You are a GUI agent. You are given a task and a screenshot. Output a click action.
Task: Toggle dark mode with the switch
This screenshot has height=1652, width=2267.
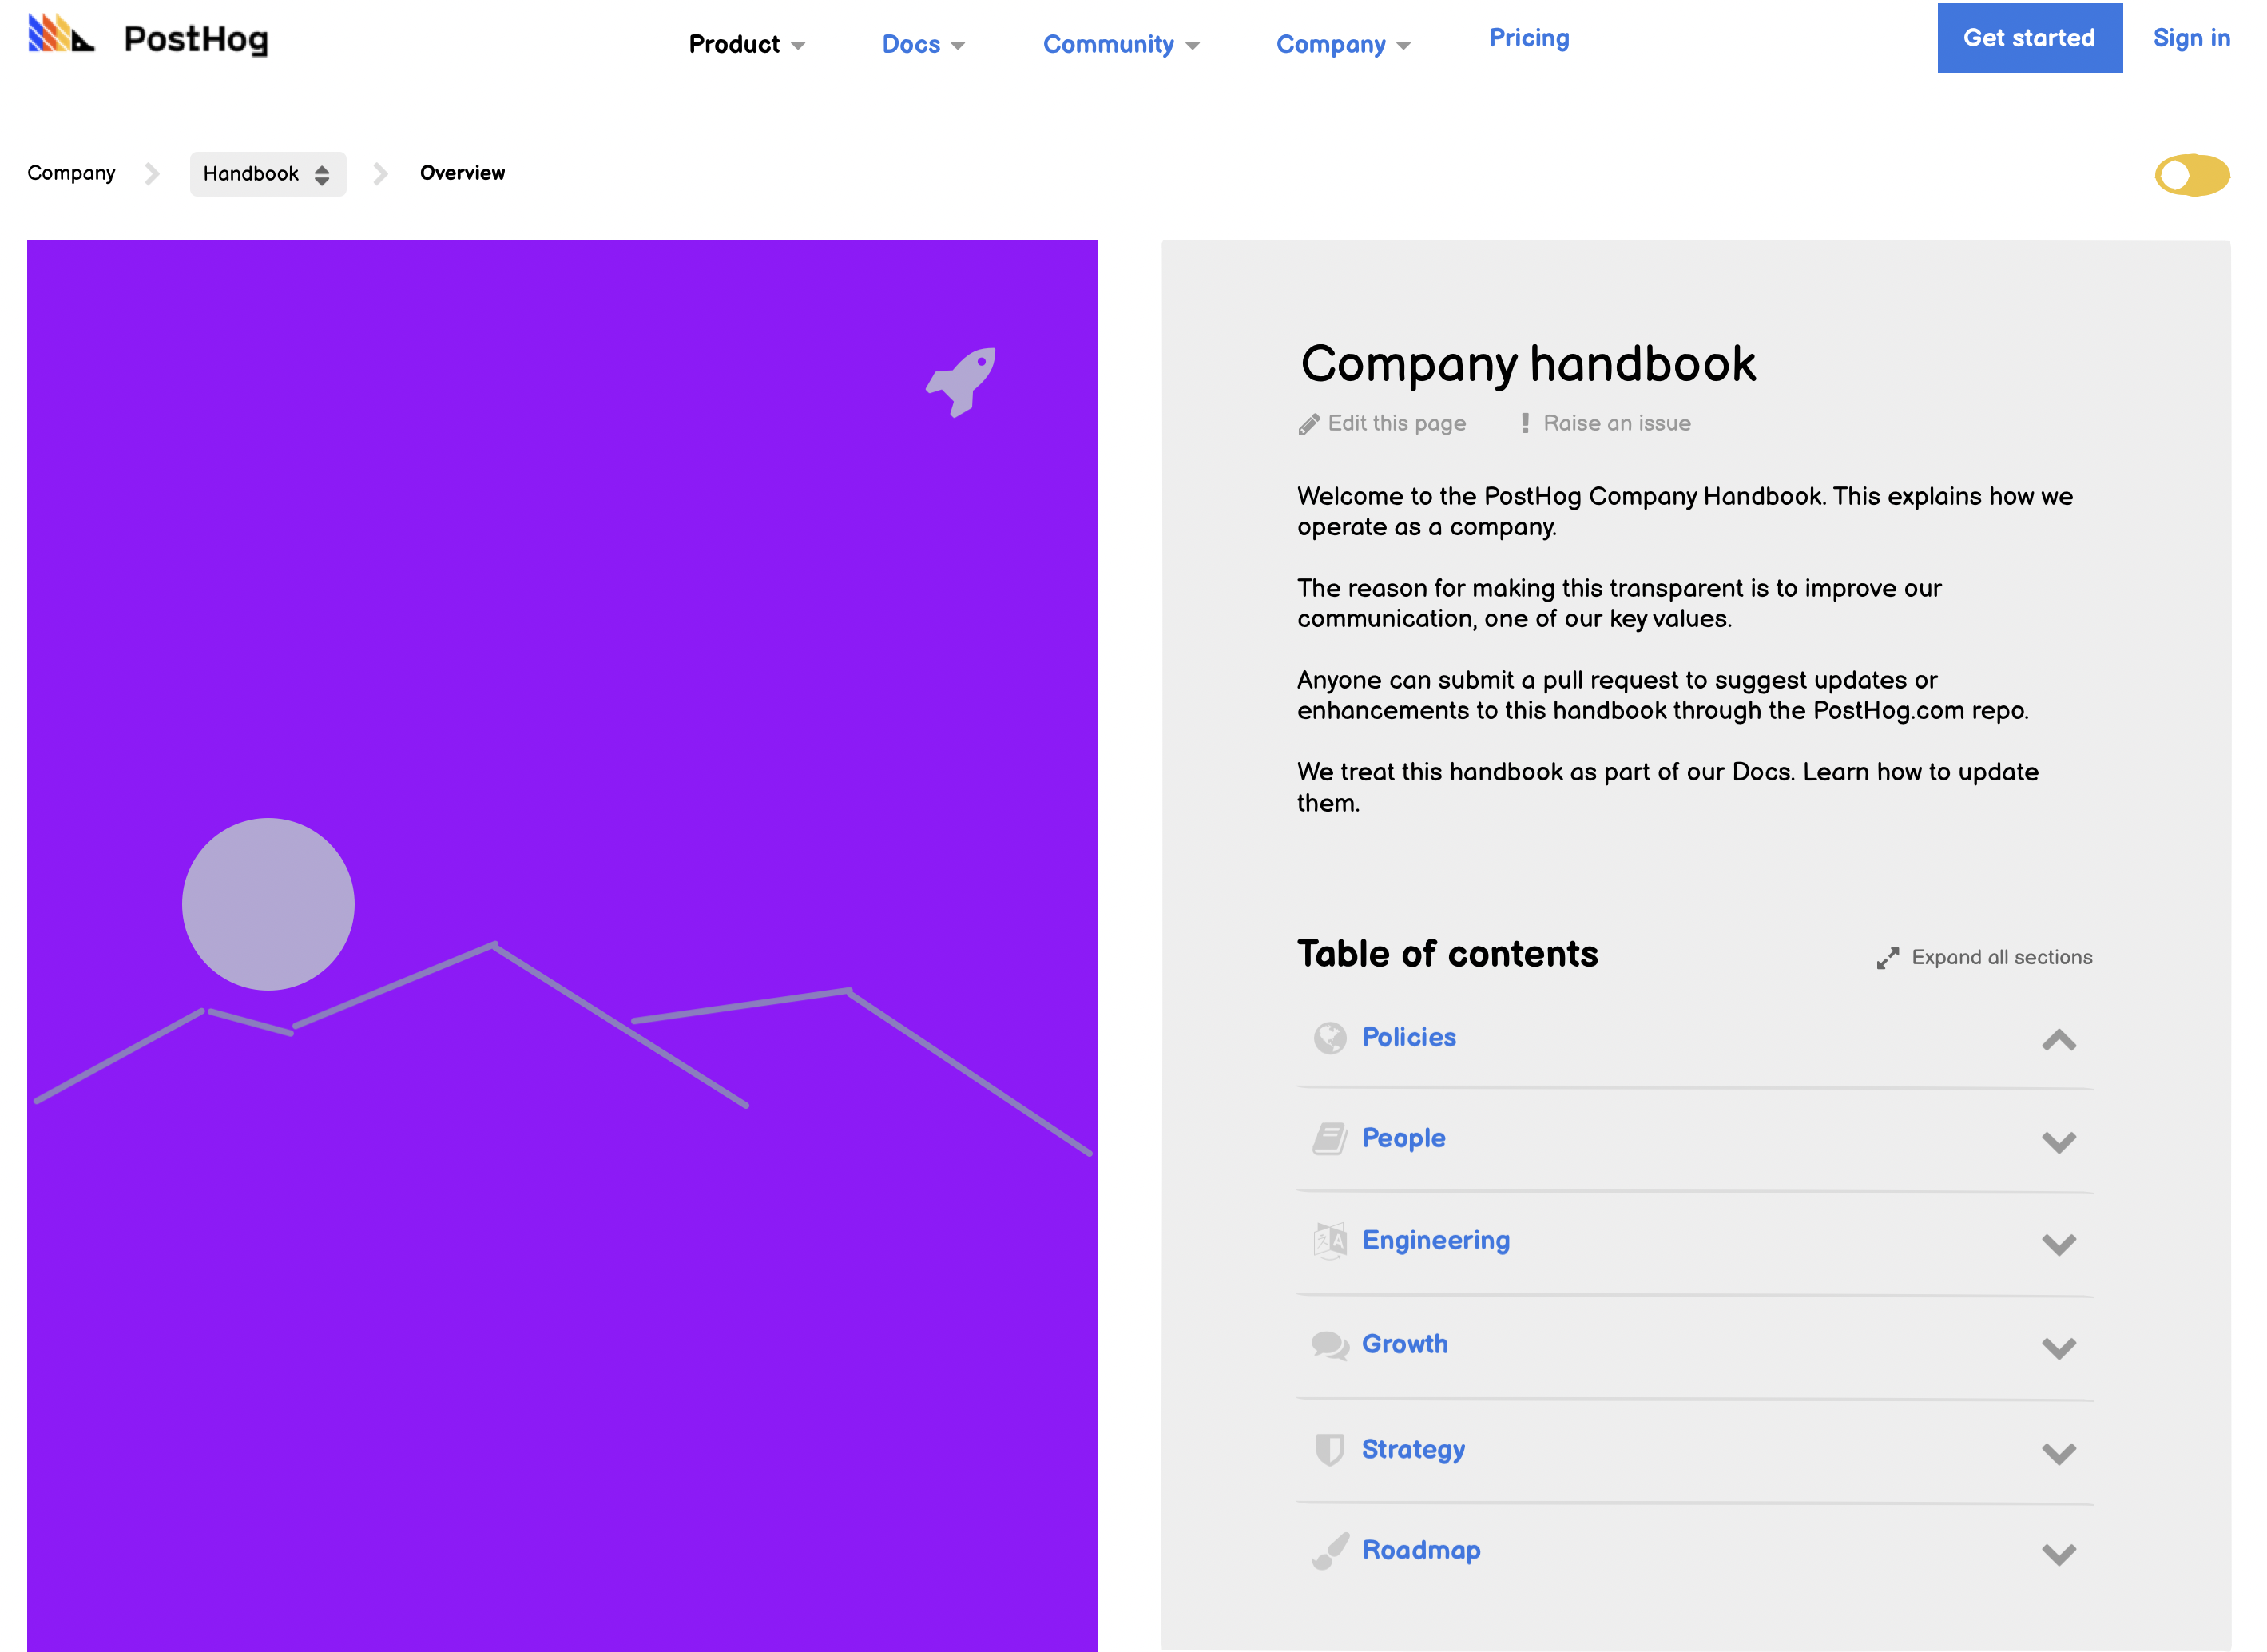point(2193,174)
